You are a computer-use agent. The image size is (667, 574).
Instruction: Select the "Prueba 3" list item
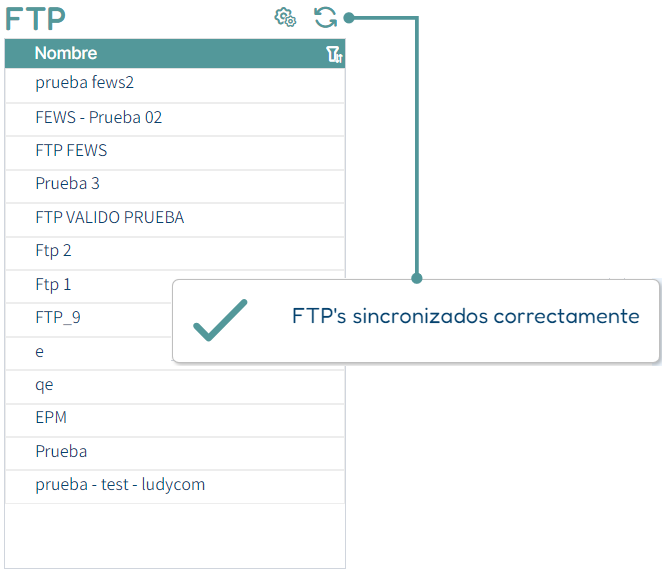(175, 187)
